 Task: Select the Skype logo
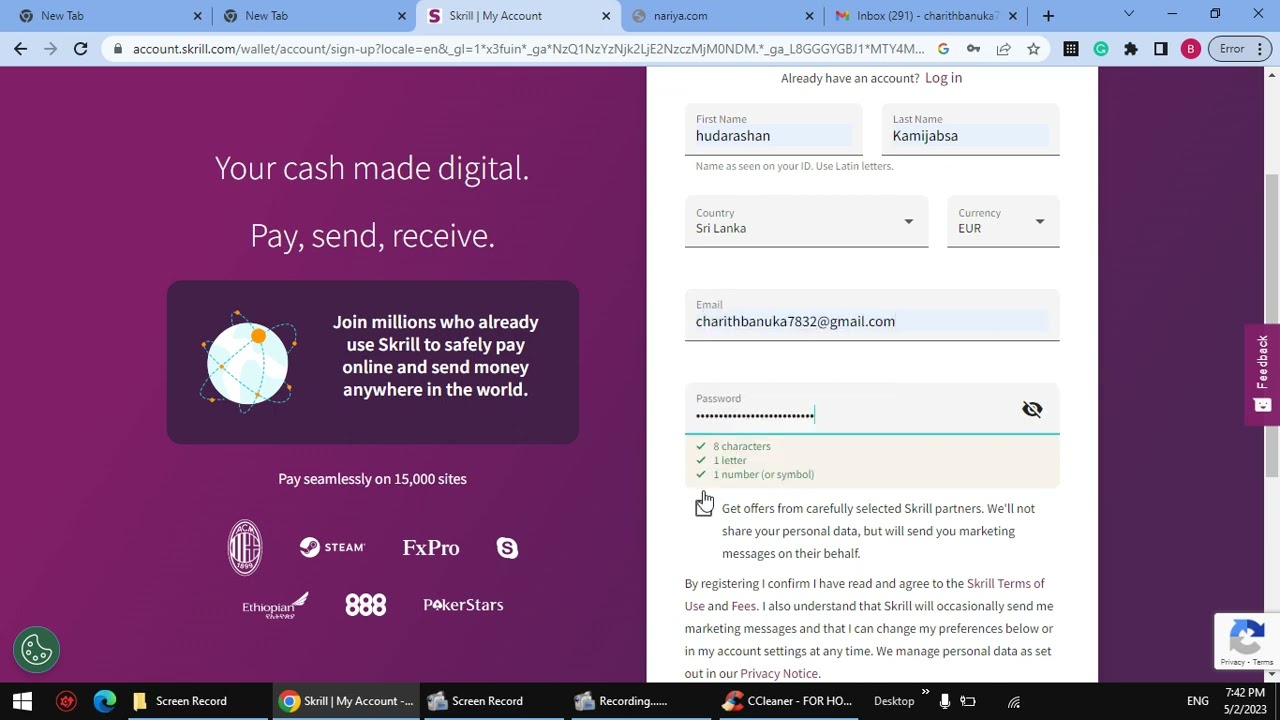coord(507,547)
